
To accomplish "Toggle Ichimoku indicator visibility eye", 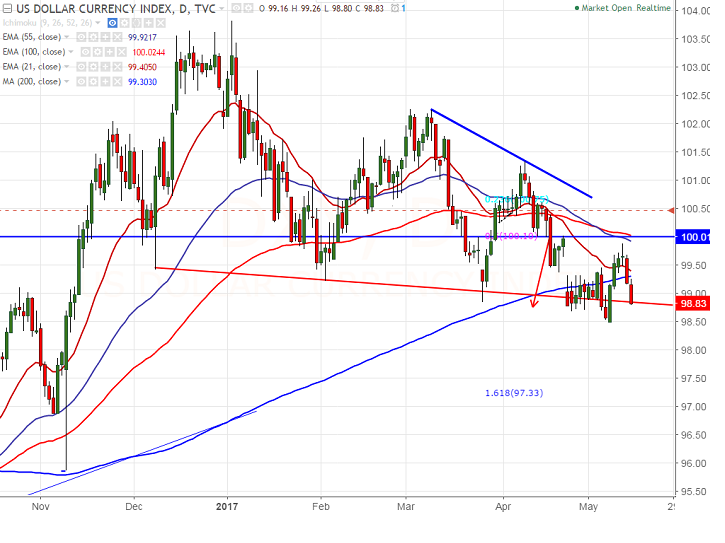I will pos(112,23).
